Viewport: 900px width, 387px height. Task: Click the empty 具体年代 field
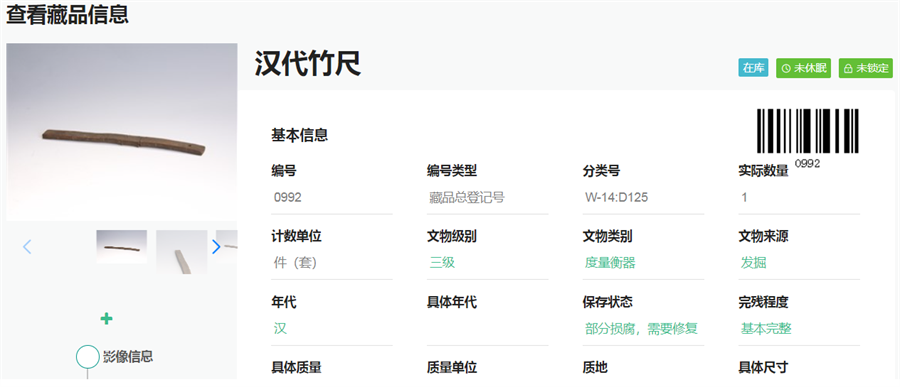pos(487,330)
